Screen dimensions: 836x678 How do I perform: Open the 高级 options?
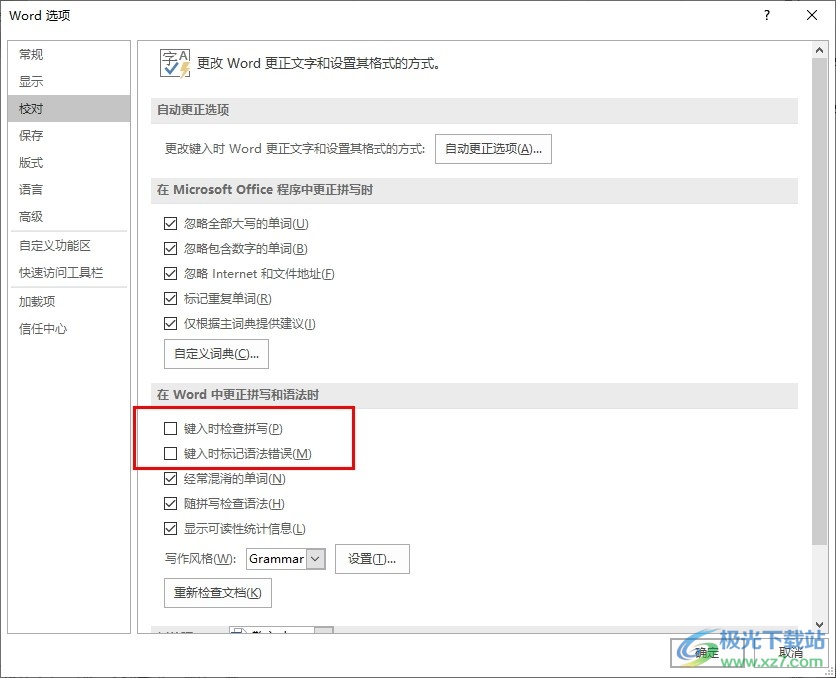click(69, 216)
